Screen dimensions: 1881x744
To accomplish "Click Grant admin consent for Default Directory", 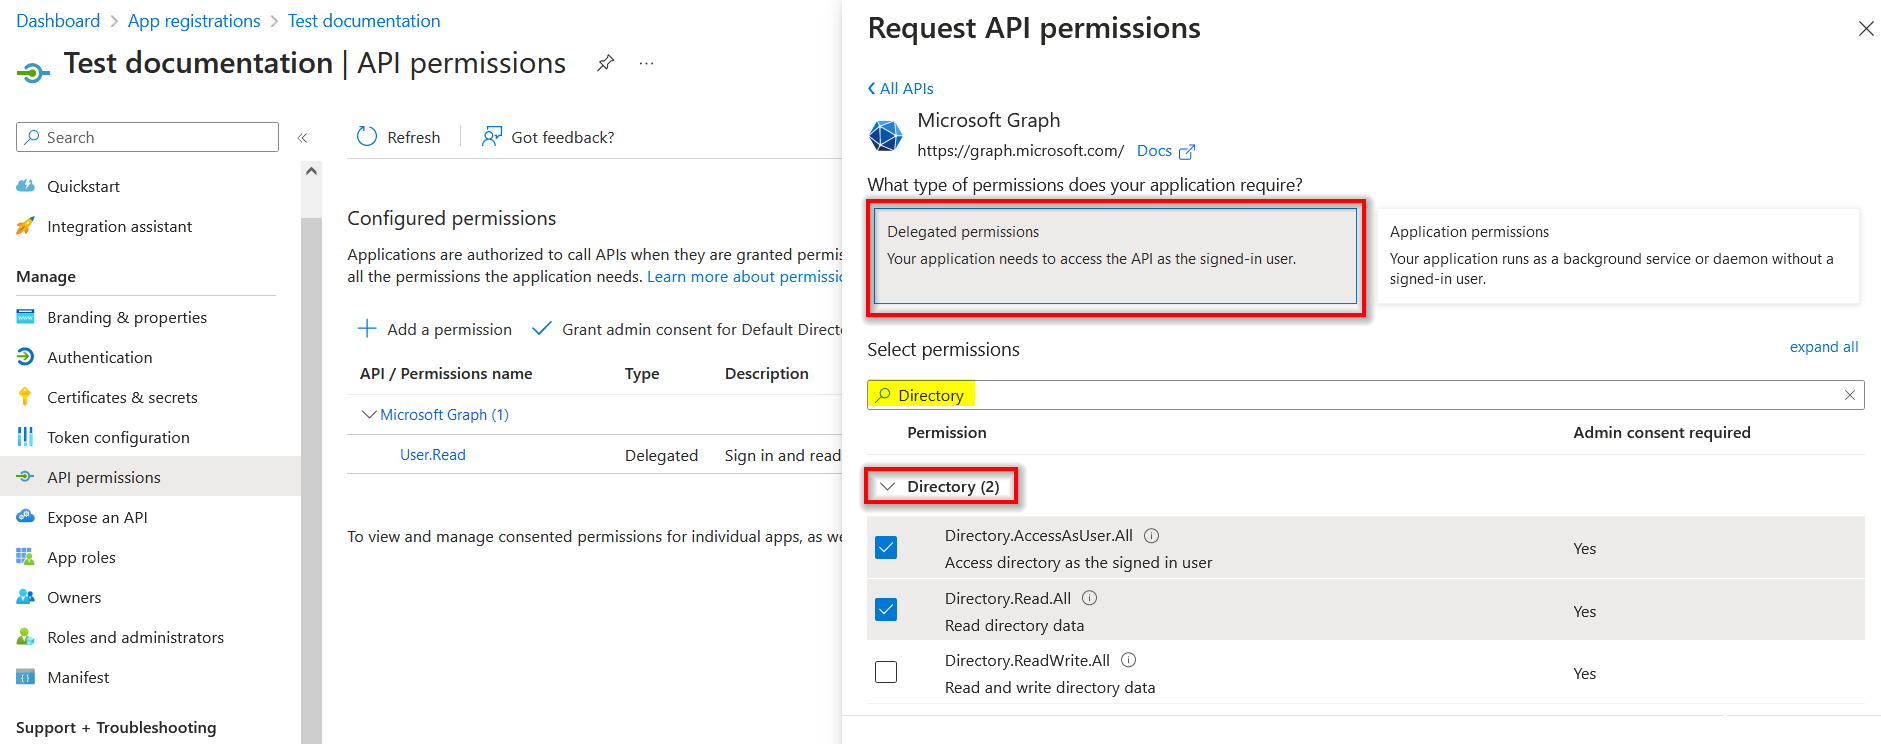I will click(x=687, y=329).
